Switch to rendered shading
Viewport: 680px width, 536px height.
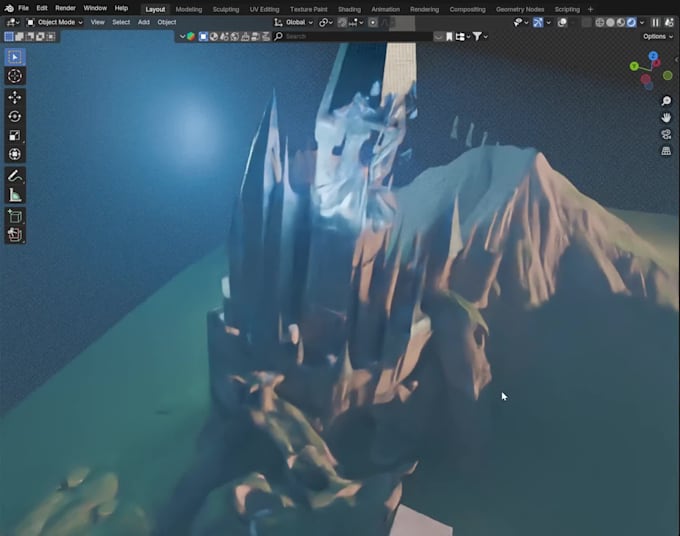[631, 23]
